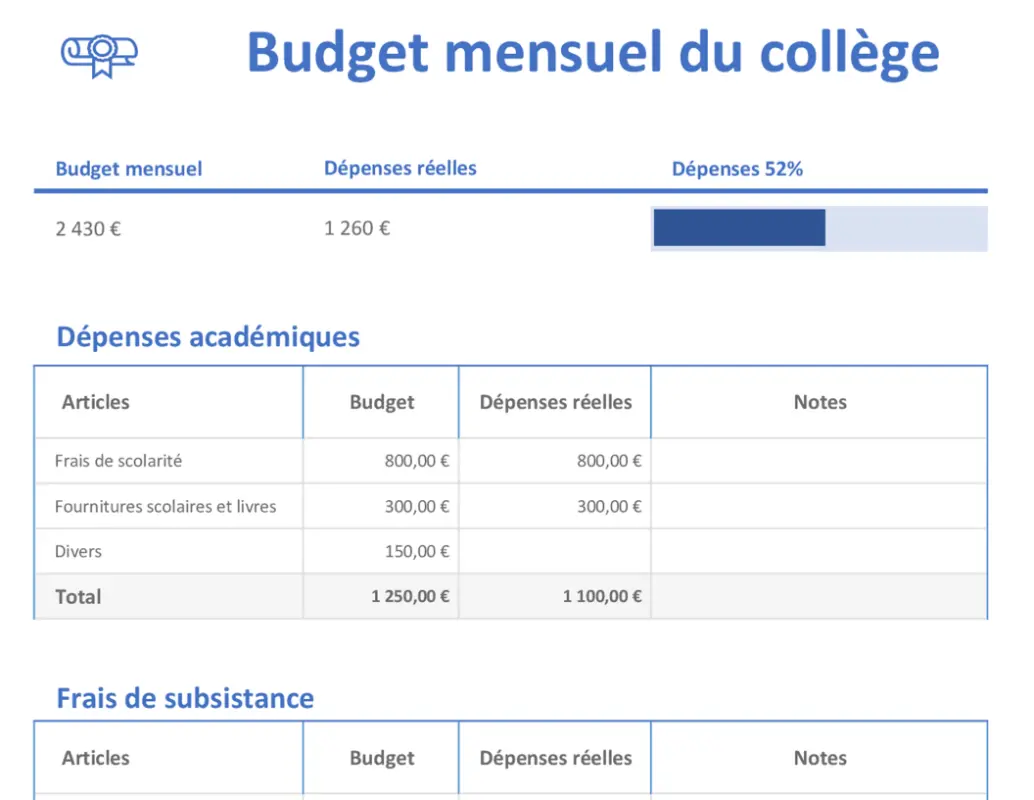The width and height of the screenshot is (1034, 800).
Task: Select the "Divers" row label
Action: click(x=78, y=551)
